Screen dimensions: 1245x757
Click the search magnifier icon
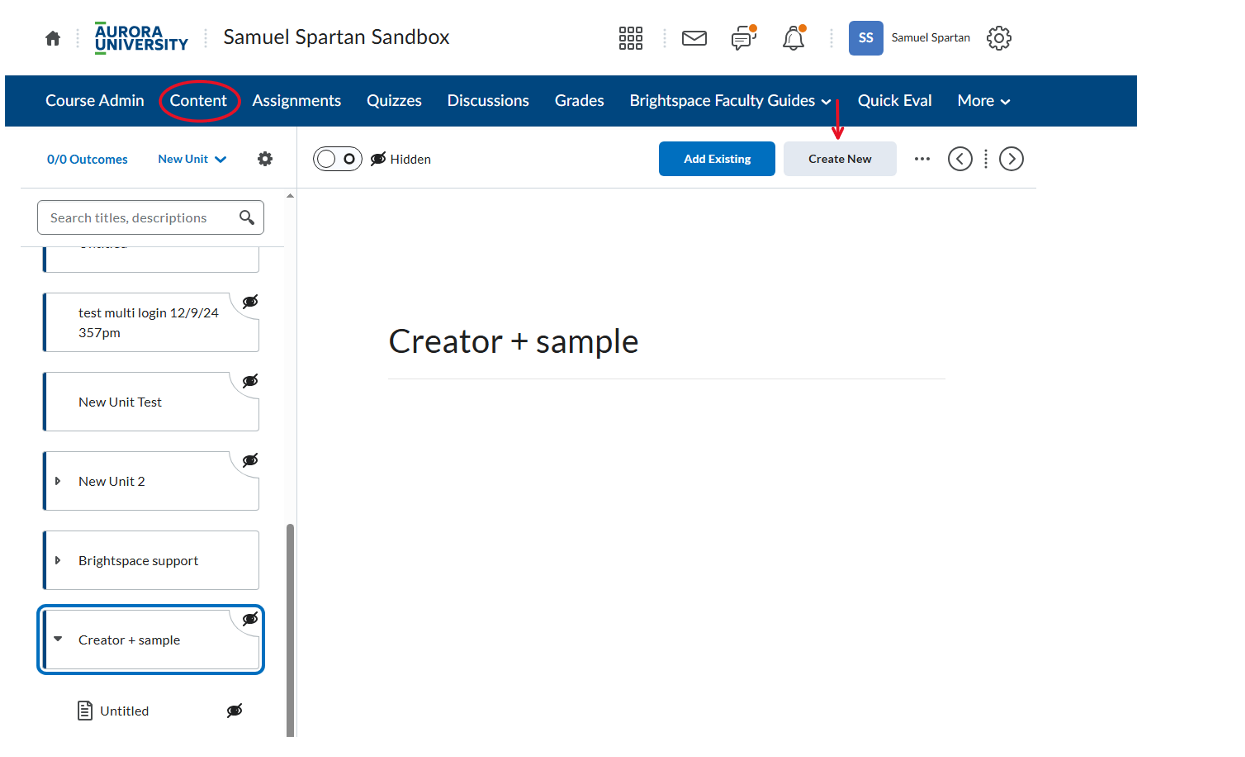click(x=247, y=217)
